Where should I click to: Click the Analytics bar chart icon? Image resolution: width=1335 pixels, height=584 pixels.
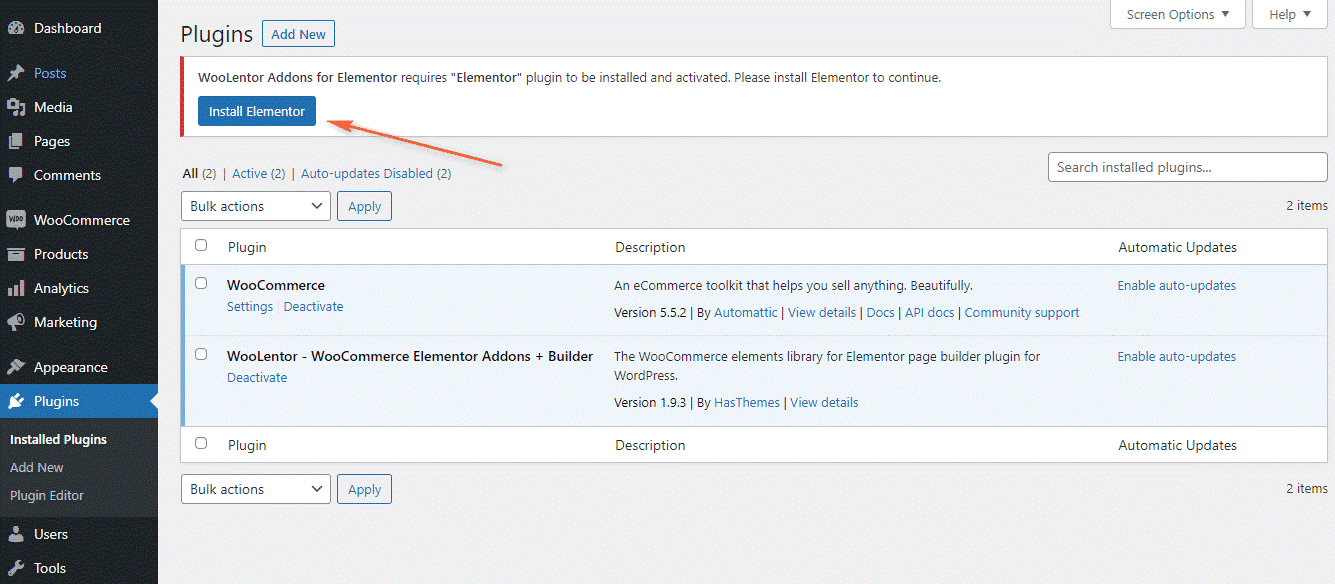click(x=16, y=288)
